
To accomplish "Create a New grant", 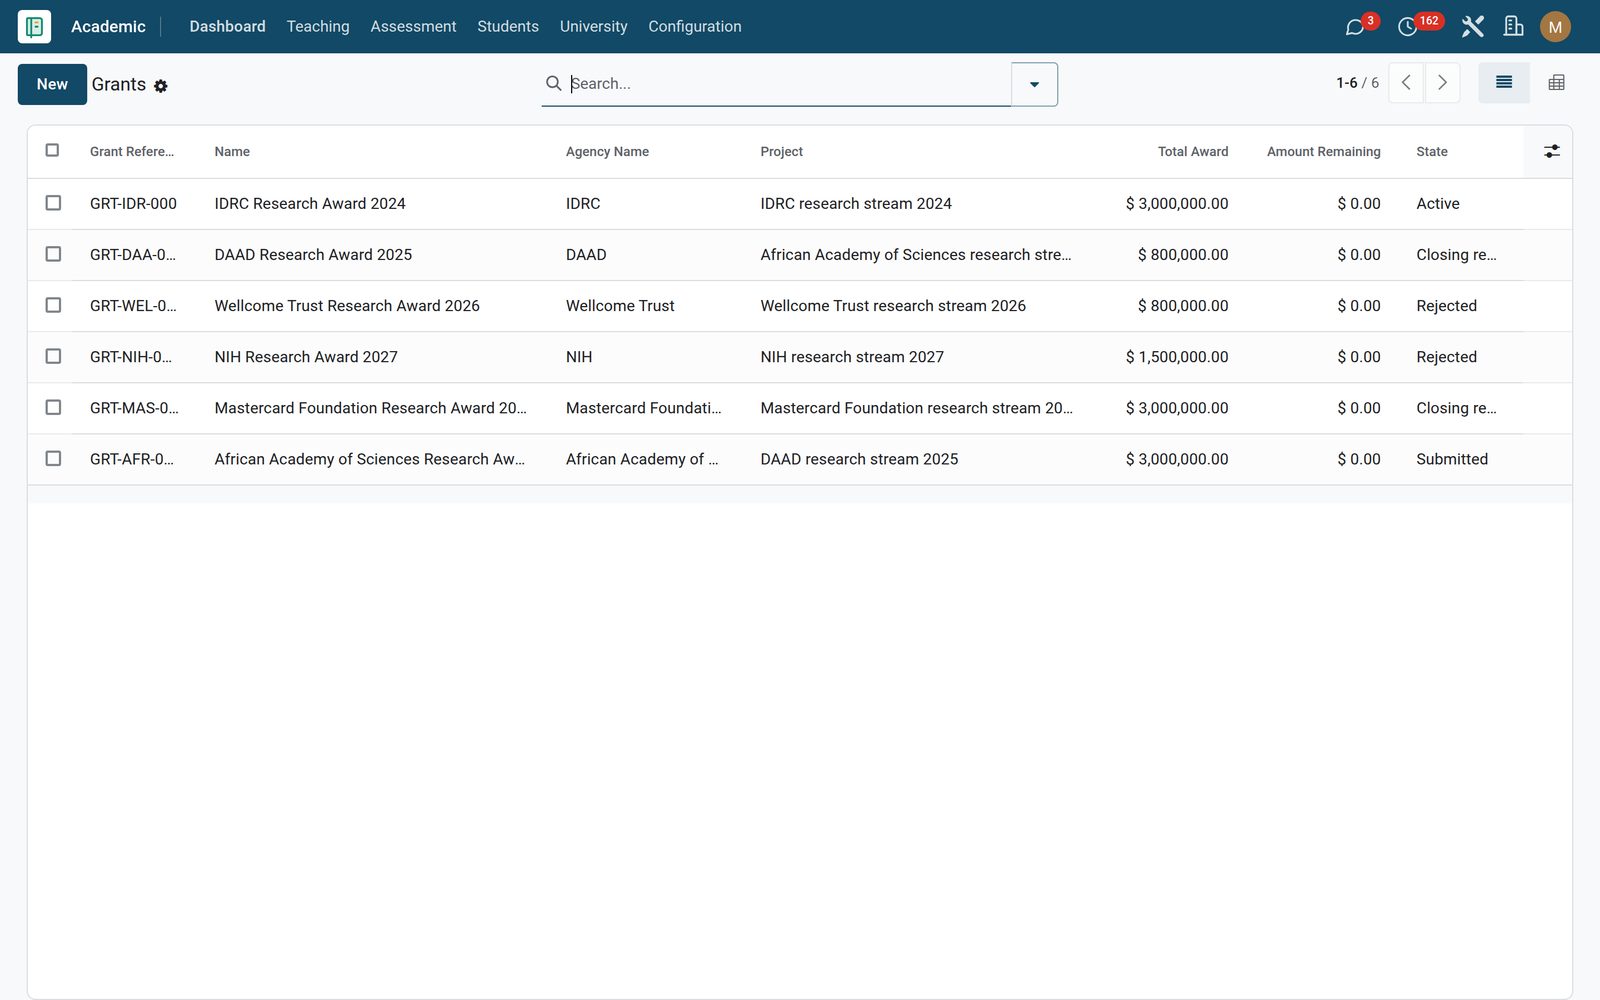I will [52, 84].
